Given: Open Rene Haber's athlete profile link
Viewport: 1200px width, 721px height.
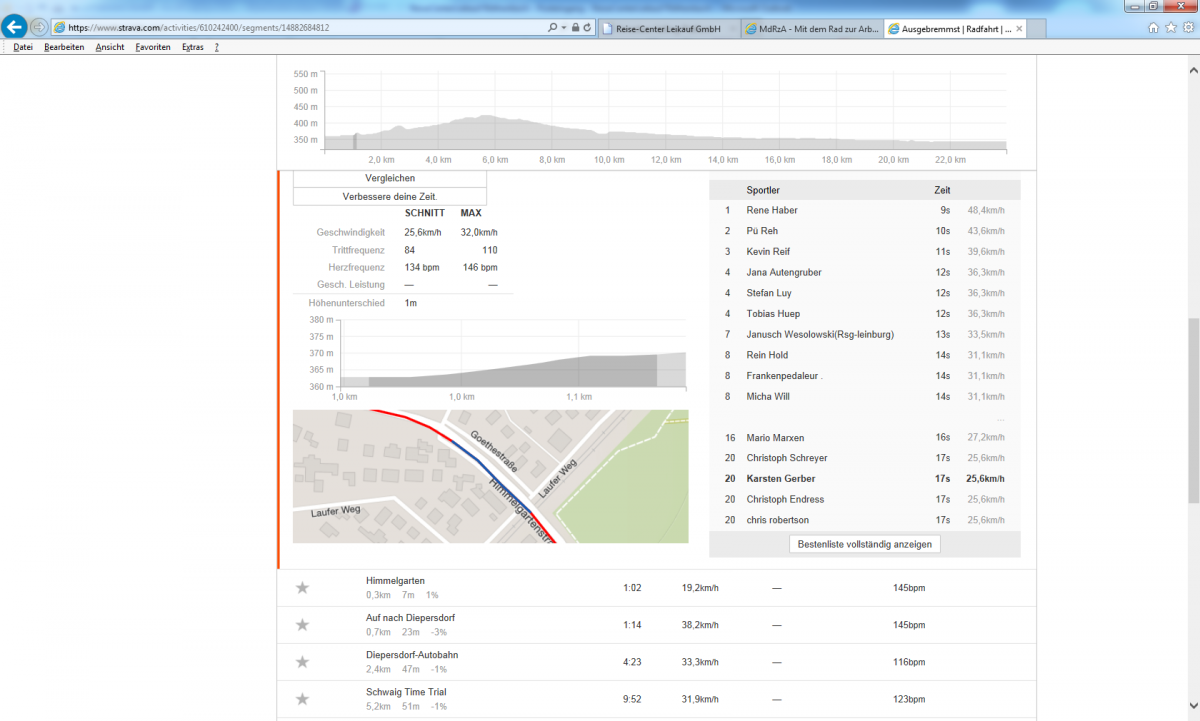Looking at the screenshot, I should 772,211.
